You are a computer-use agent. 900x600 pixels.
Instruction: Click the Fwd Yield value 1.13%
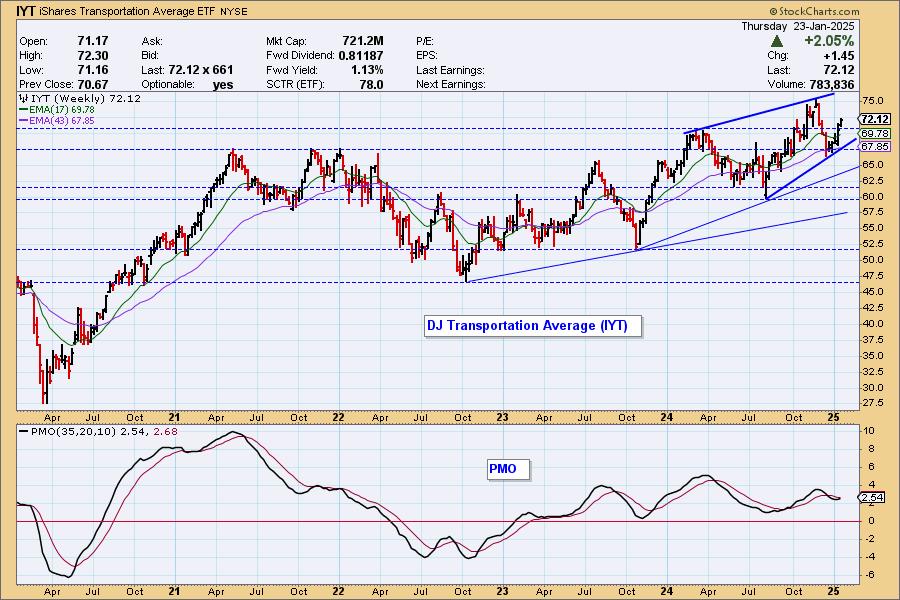367,70
